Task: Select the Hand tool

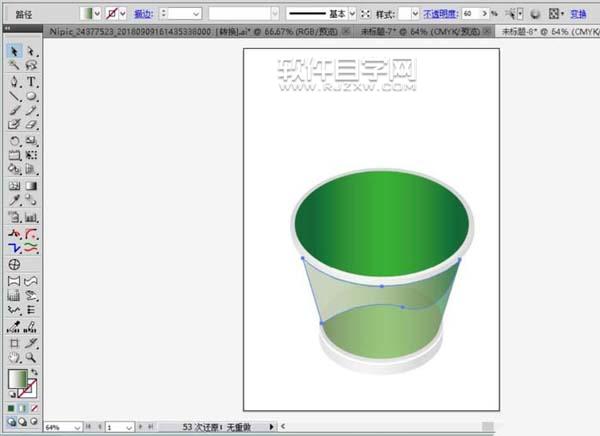Action: (14, 358)
